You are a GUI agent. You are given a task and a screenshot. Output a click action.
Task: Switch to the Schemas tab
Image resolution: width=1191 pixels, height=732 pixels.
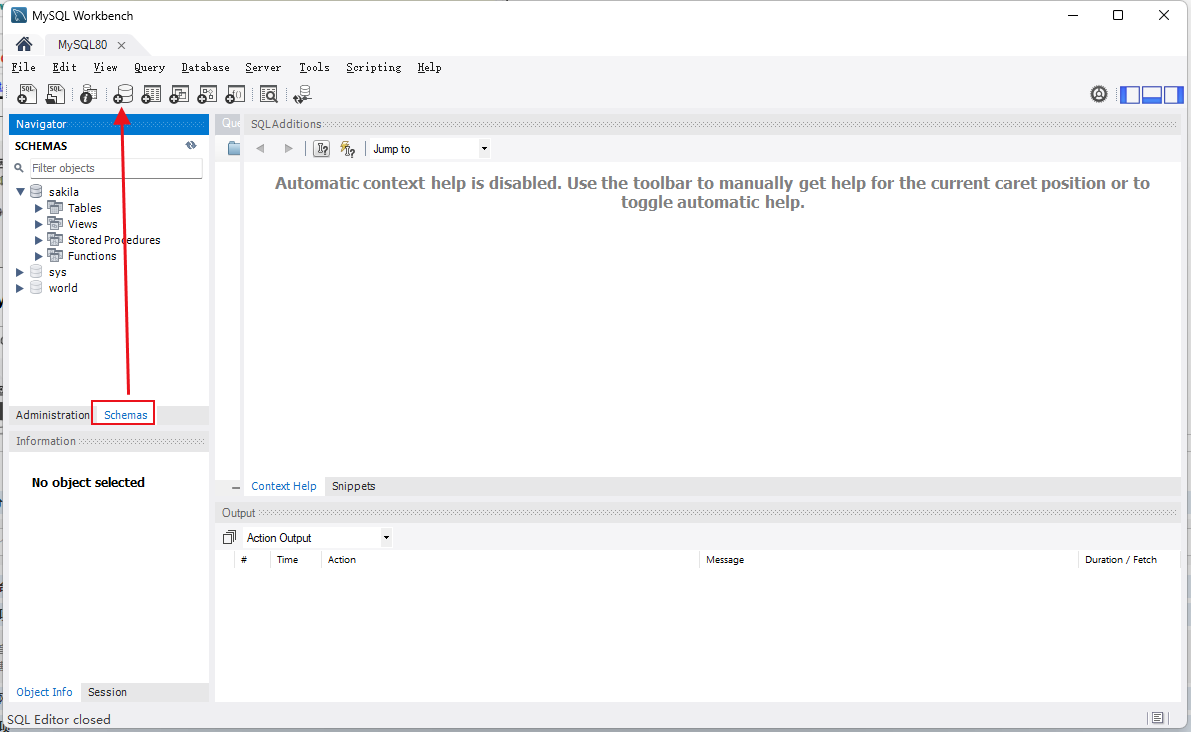click(125, 415)
